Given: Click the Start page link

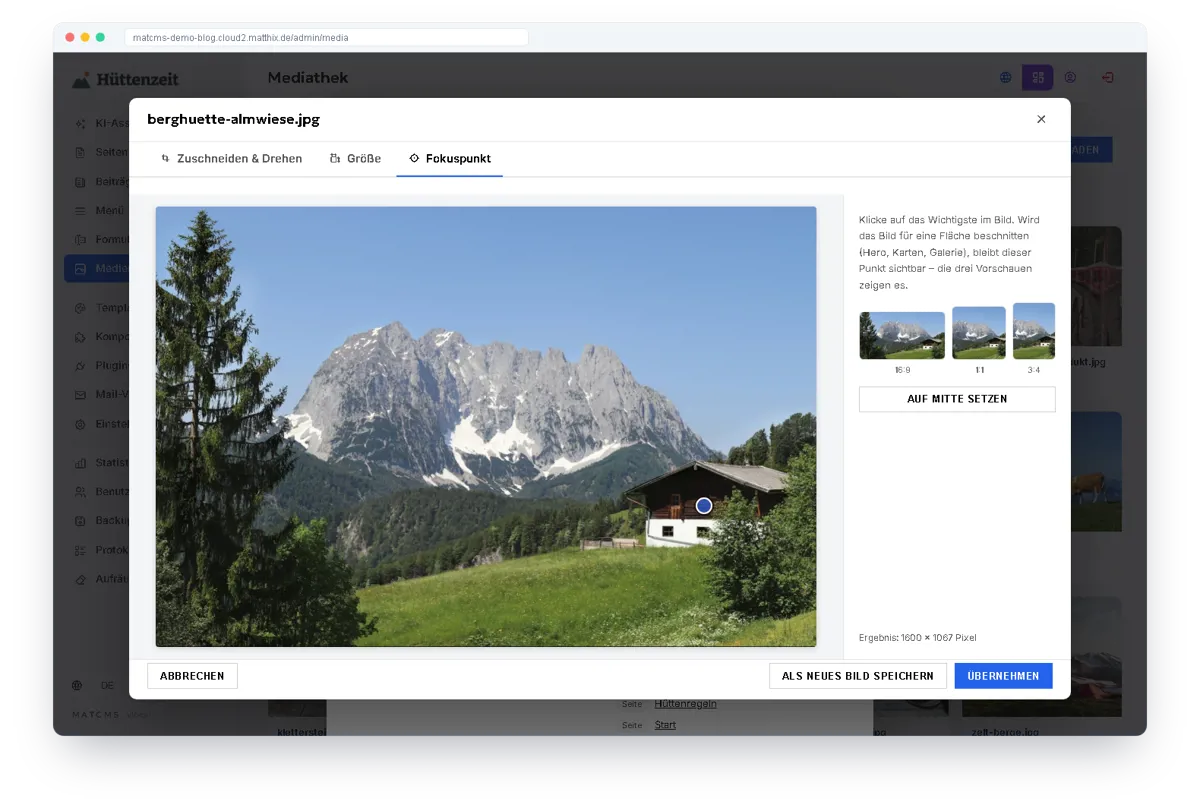Looking at the screenshot, I should (665, 725).
